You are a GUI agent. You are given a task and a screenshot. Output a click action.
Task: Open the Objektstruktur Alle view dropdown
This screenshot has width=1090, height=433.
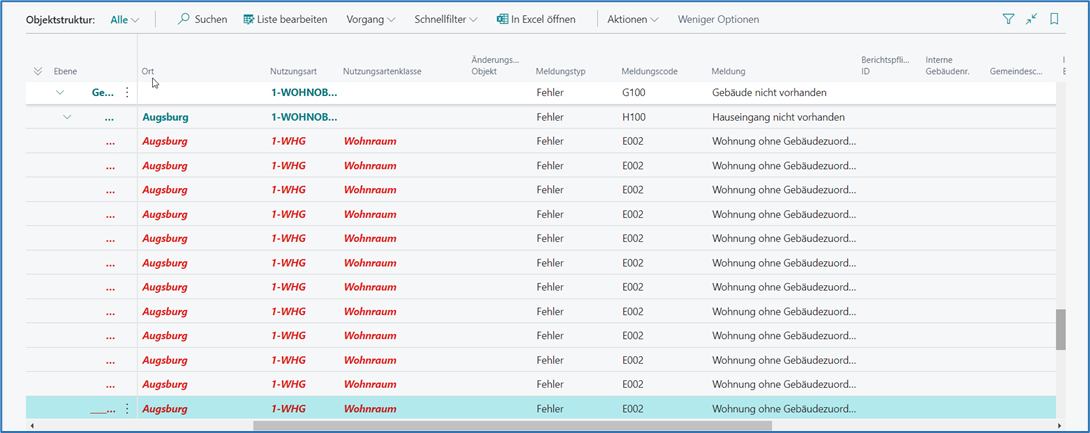click(x=125, y=19)
